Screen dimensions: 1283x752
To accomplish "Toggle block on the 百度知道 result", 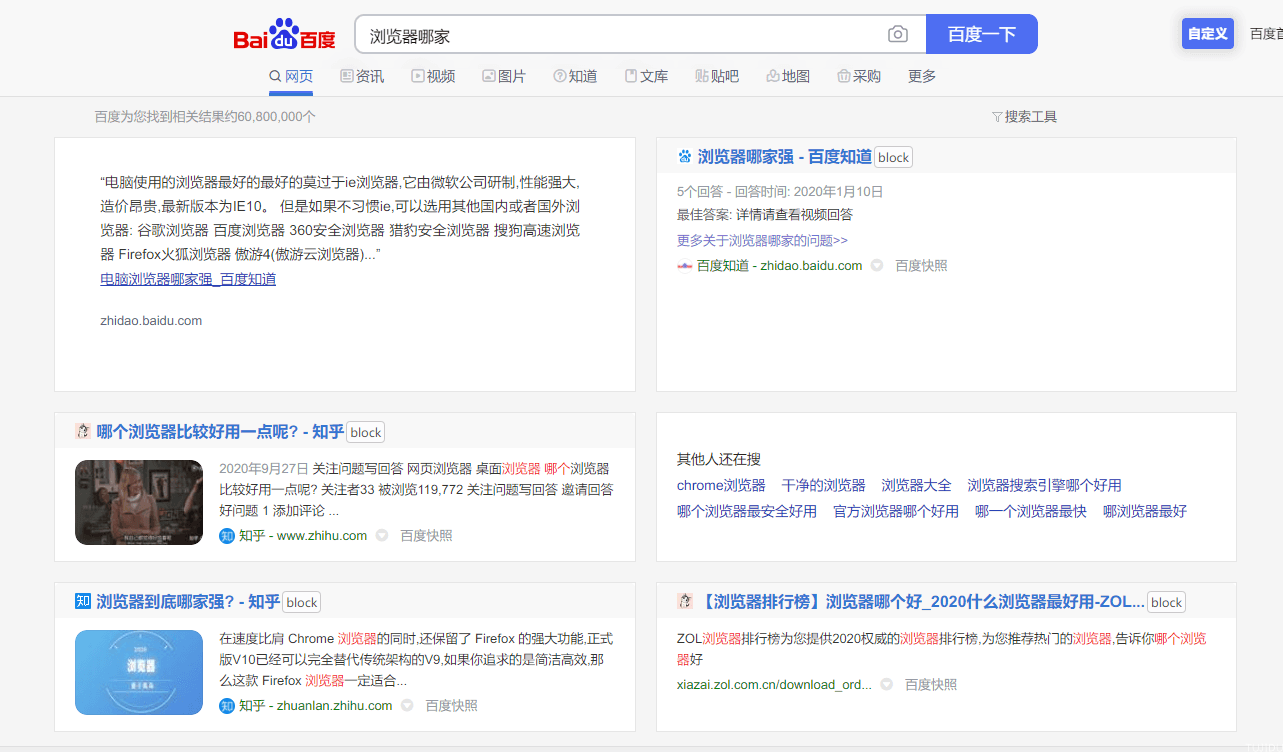I will 893,156.
